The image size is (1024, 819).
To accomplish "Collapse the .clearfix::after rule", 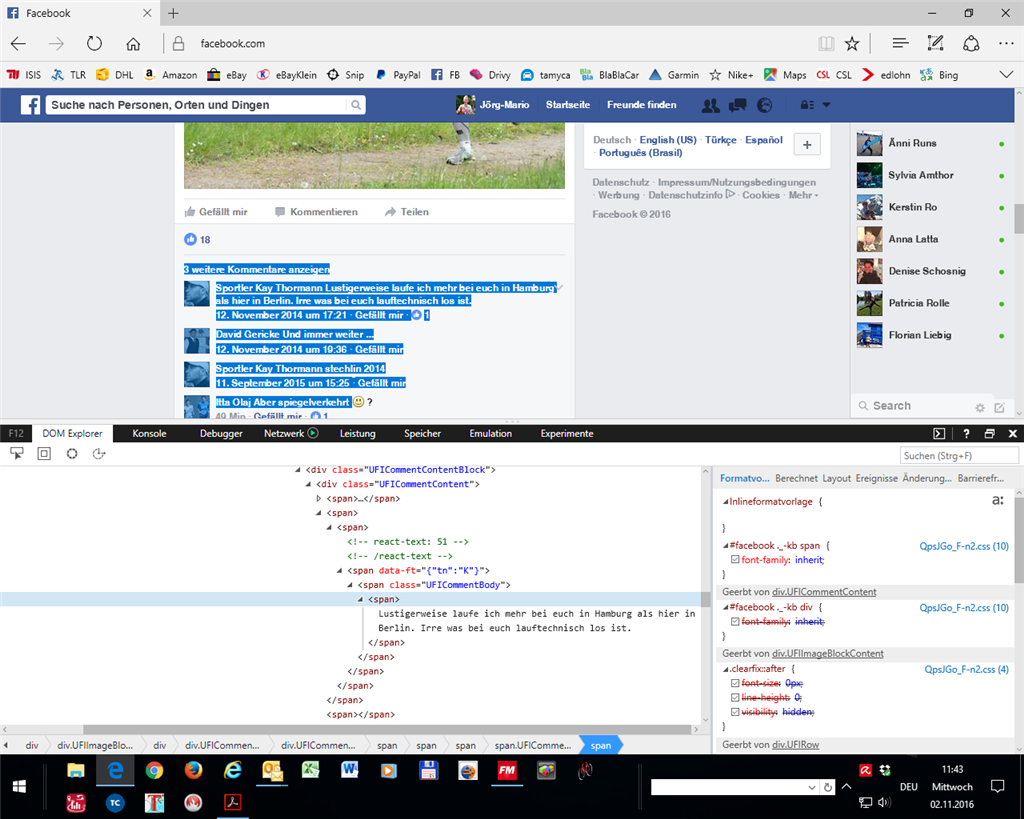I will pyautogui.click(x=726, y=669).
